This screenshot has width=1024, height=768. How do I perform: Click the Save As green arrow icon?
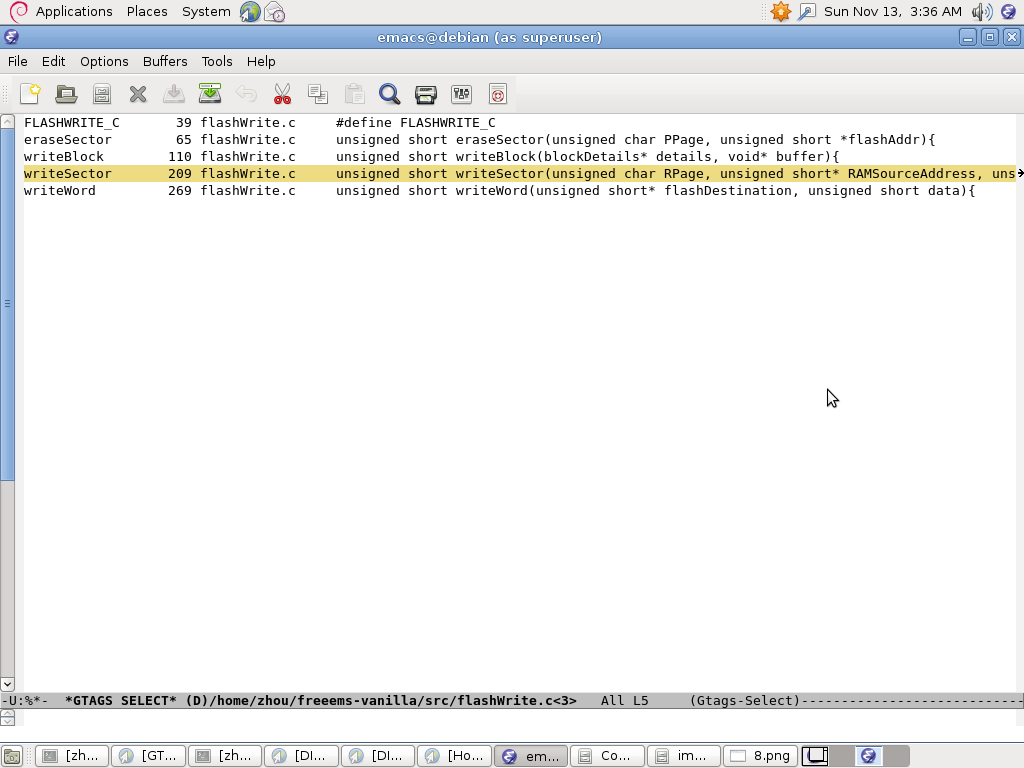coord(210,94)
